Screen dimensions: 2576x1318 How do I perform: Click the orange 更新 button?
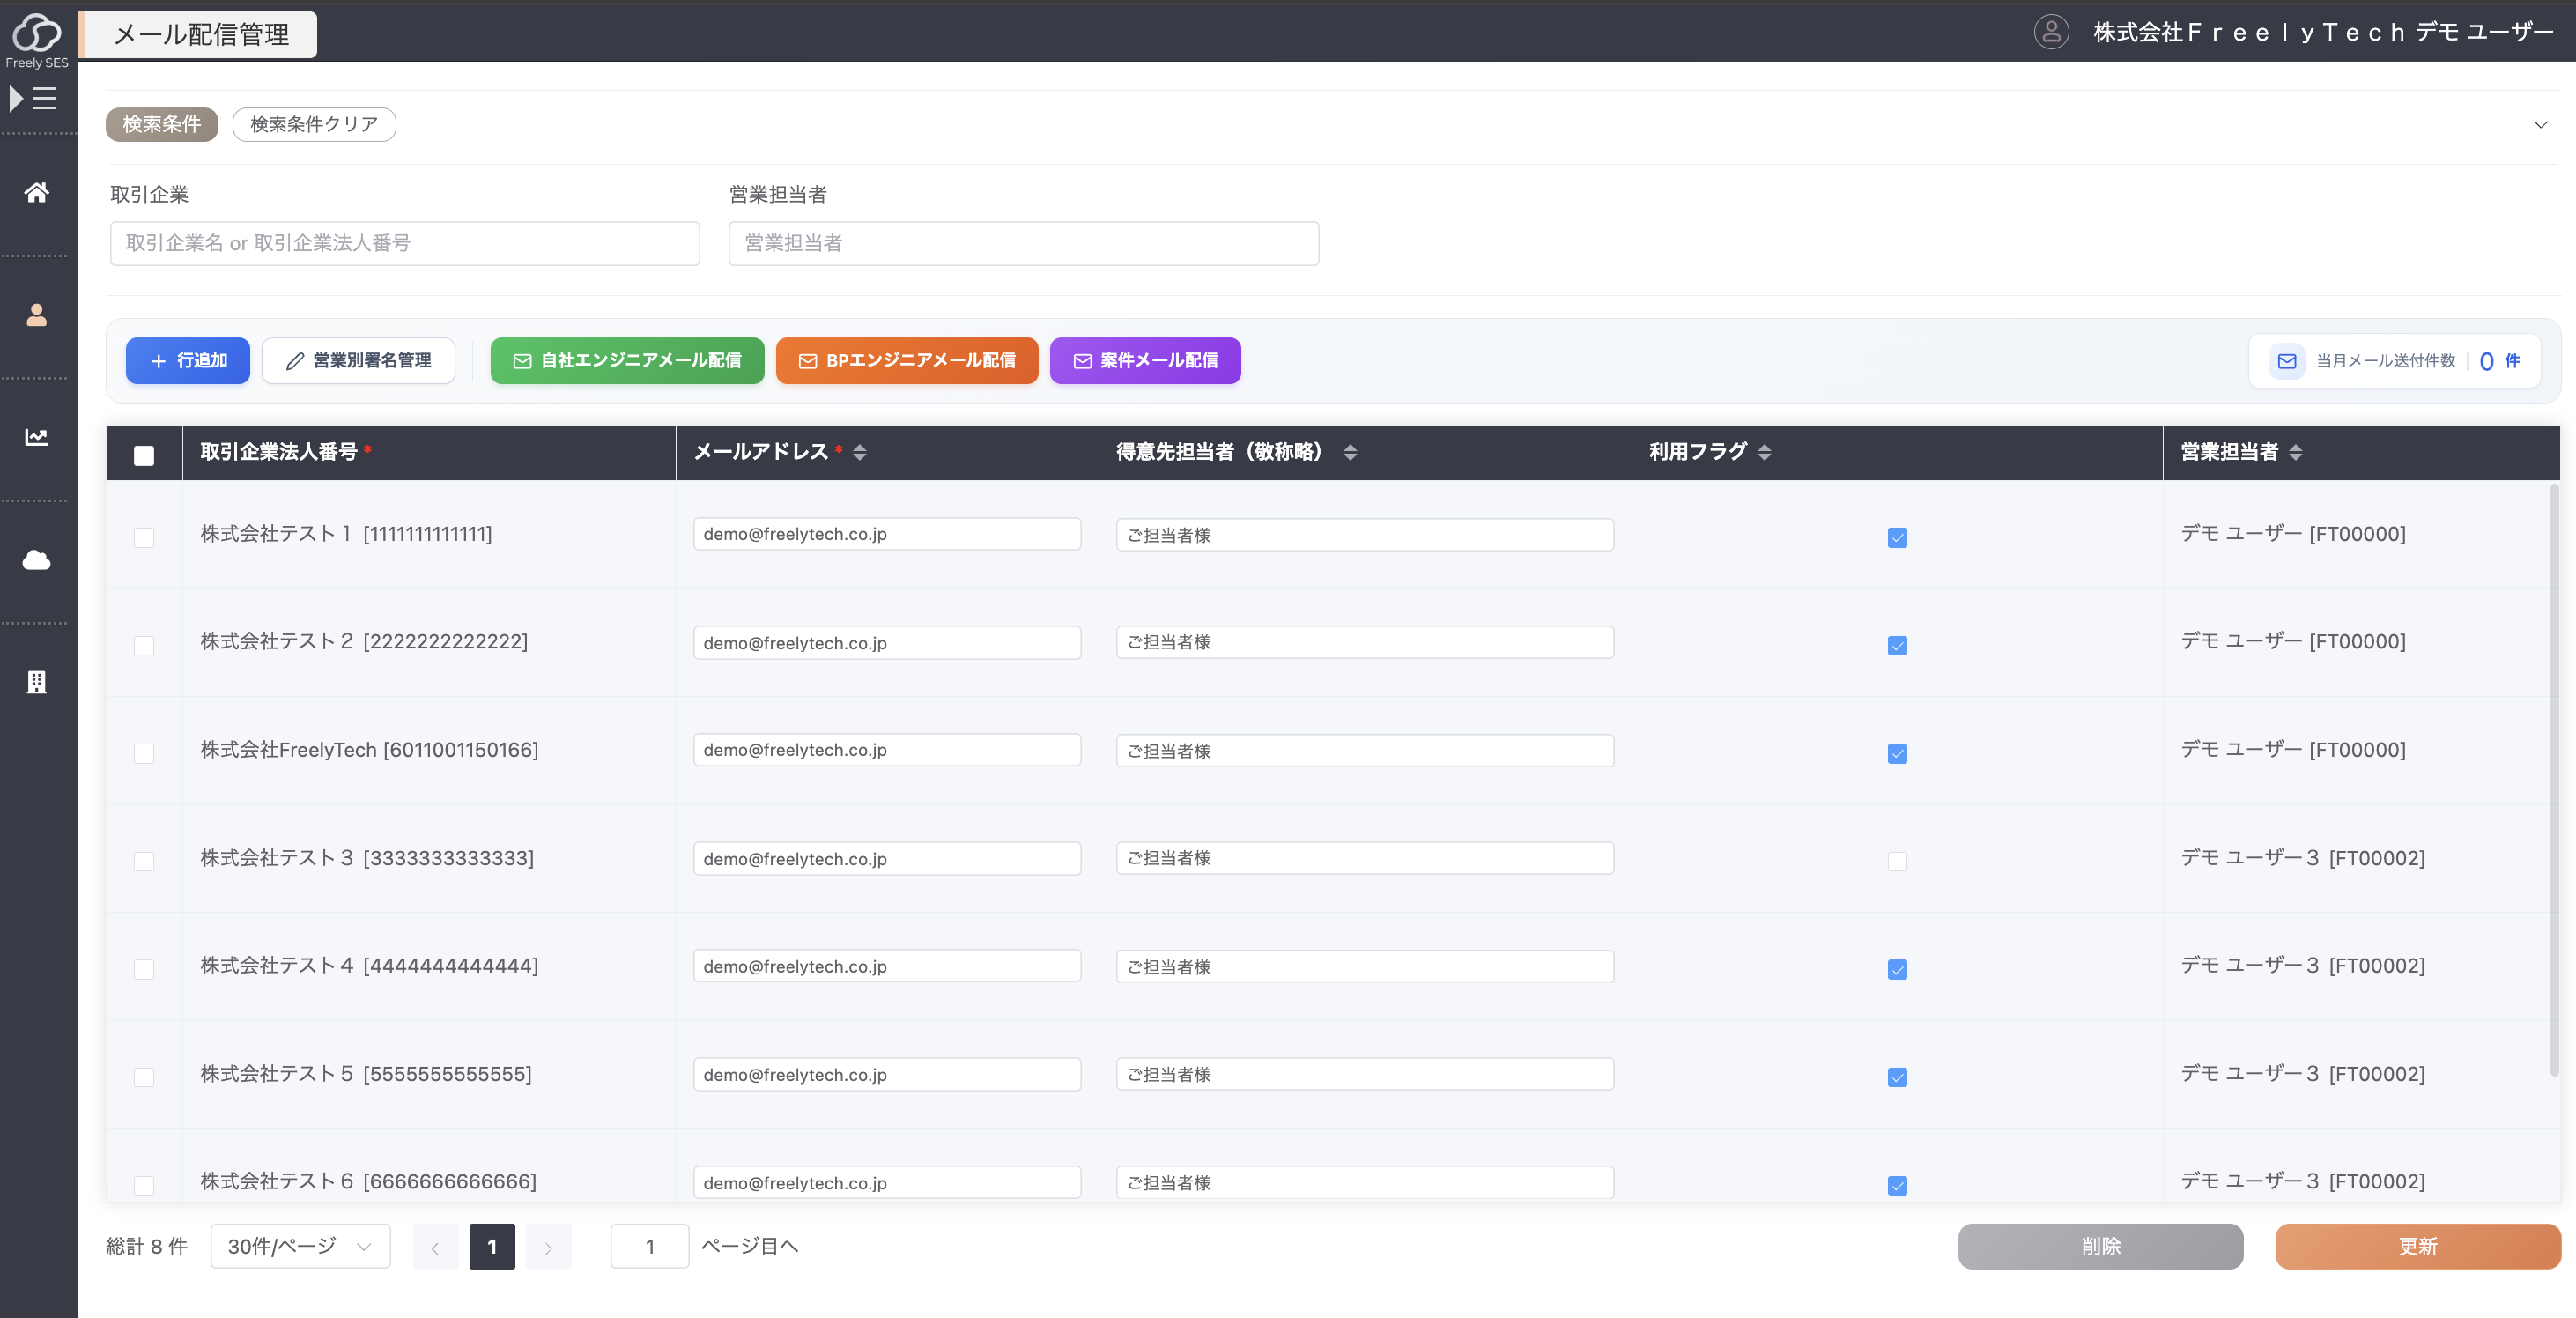coord(2417,1246)
